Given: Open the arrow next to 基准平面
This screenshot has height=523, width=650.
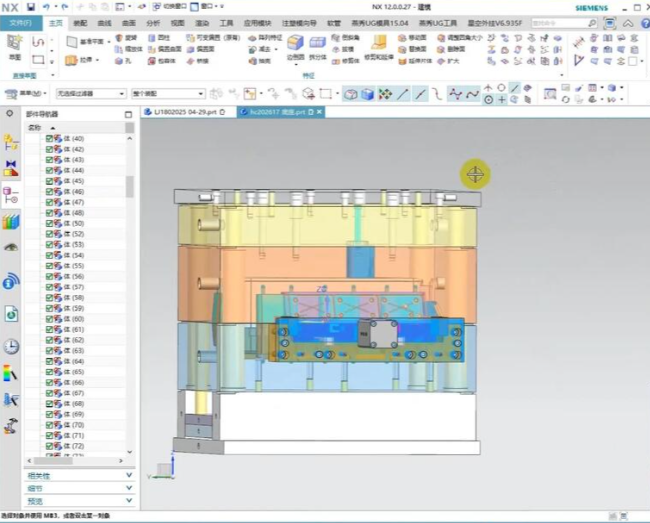Looking at the screenshot, I should (x=109, y=41).
